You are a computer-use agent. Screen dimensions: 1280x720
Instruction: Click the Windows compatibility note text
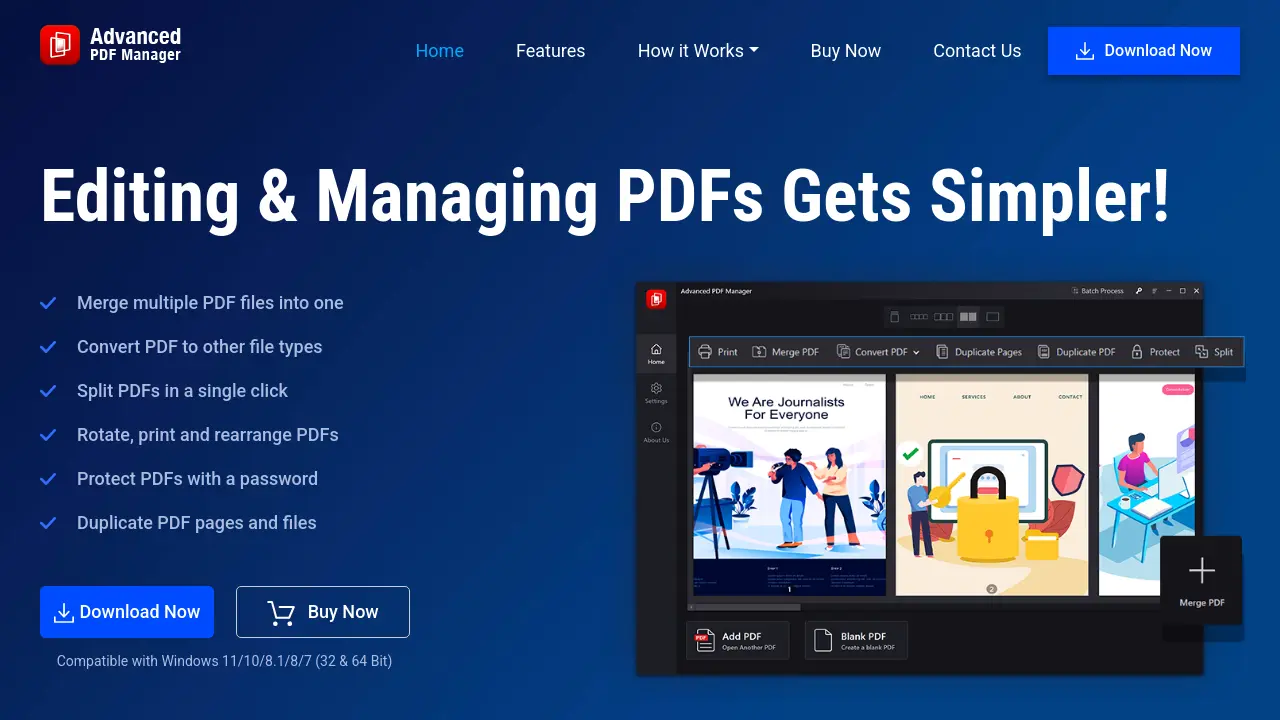click(224, 661)
